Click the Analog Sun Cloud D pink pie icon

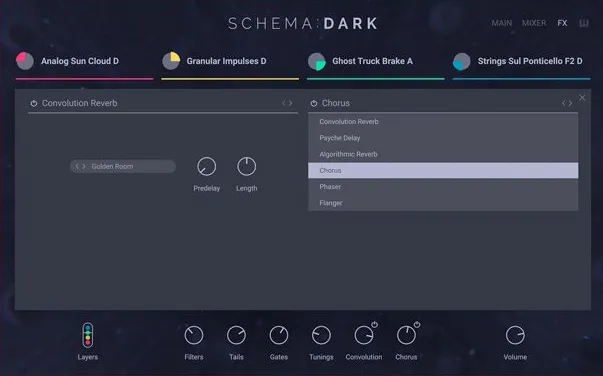pos(25,61)
